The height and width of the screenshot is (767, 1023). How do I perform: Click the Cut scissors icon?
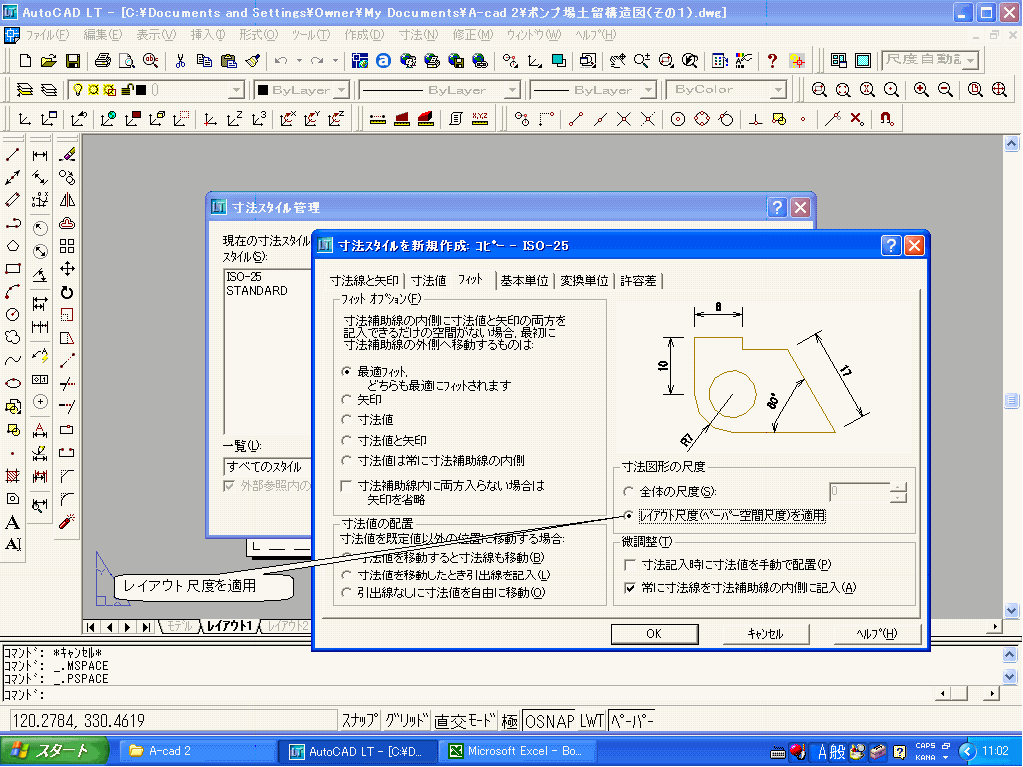180,61
